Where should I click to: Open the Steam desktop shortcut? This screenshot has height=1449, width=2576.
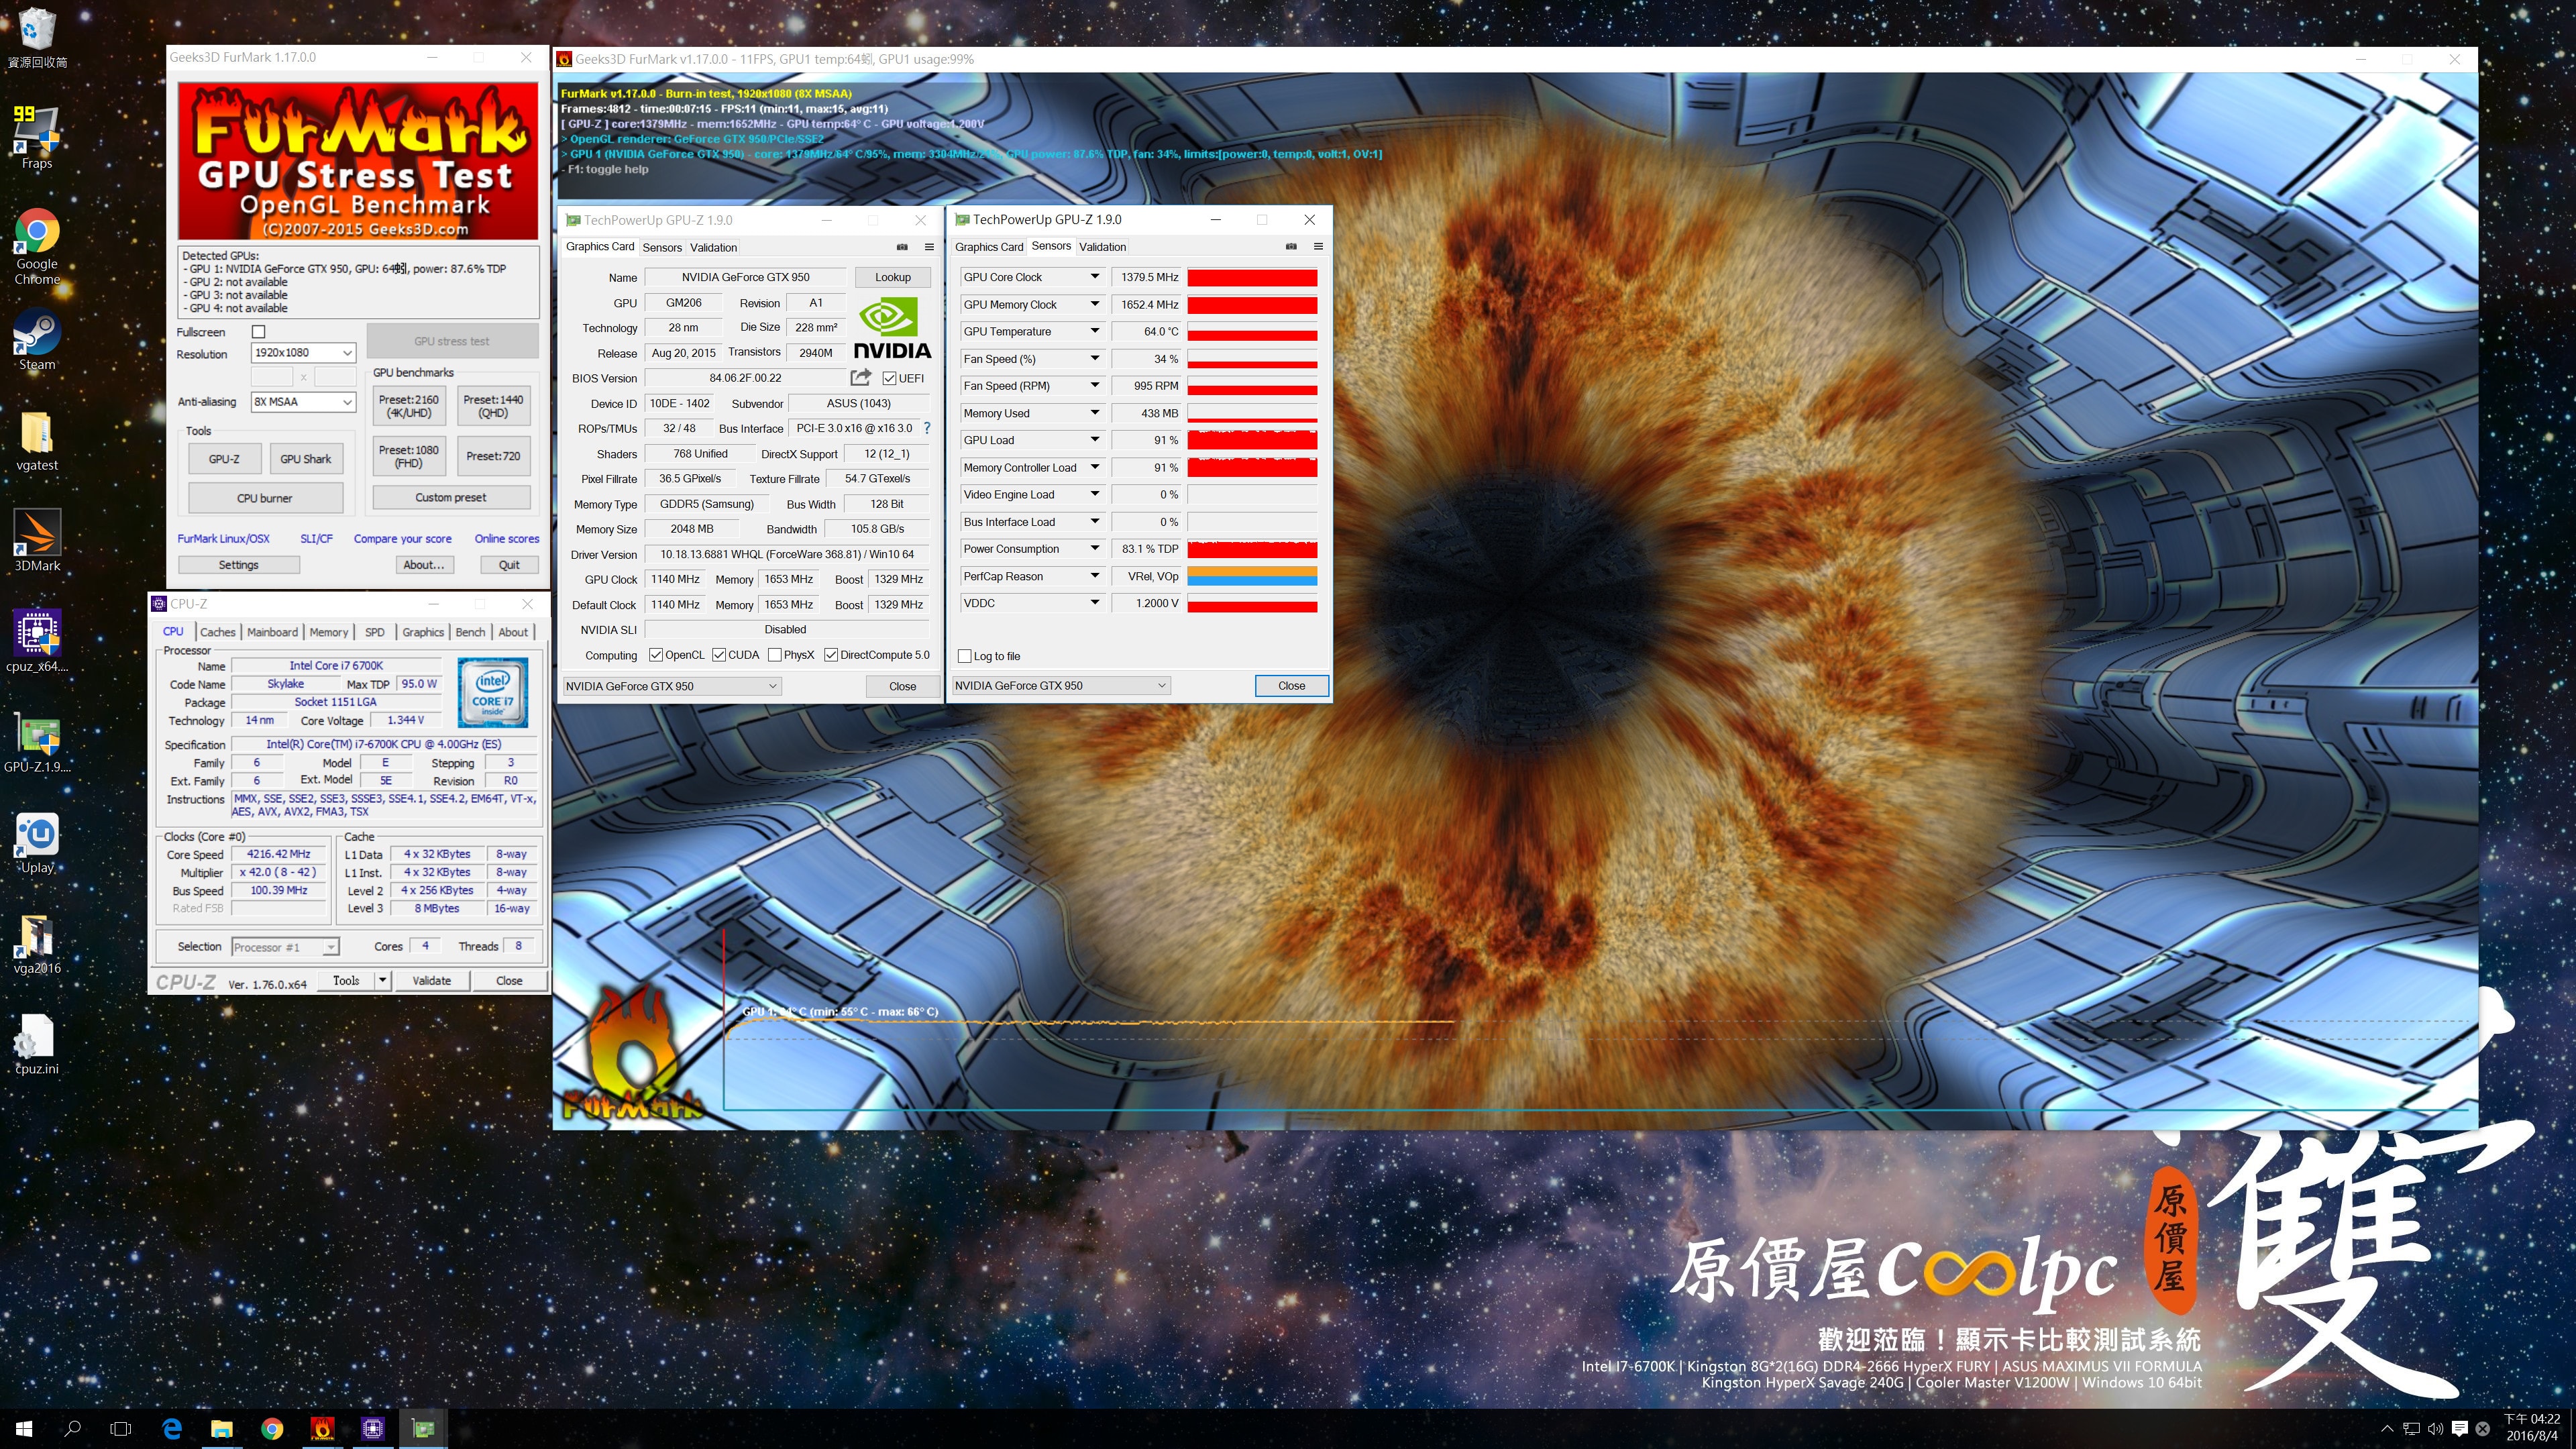pyautogui.click(x=37, y=339)
